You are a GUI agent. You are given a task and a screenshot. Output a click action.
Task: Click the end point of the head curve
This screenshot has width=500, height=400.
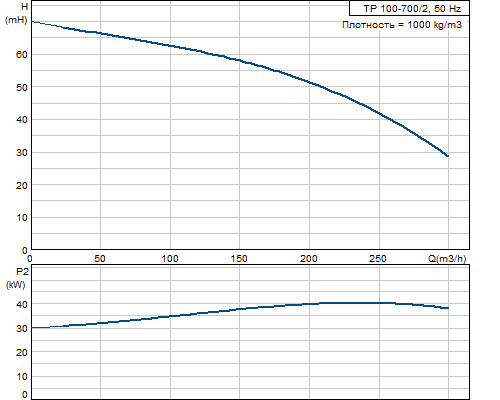click(x=447, y=156)
